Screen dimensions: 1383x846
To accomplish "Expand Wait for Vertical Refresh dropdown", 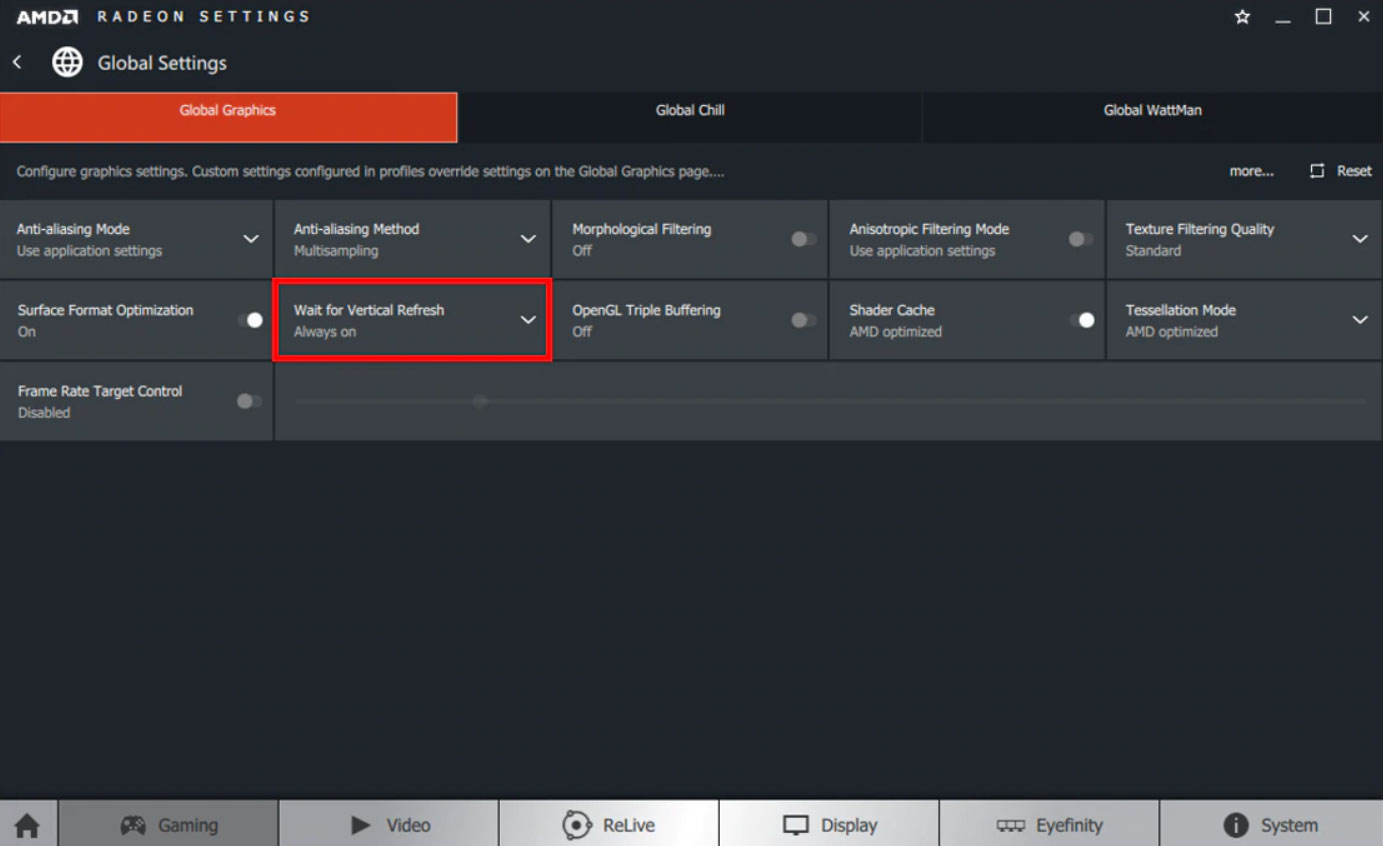I will tap(527, 320).
